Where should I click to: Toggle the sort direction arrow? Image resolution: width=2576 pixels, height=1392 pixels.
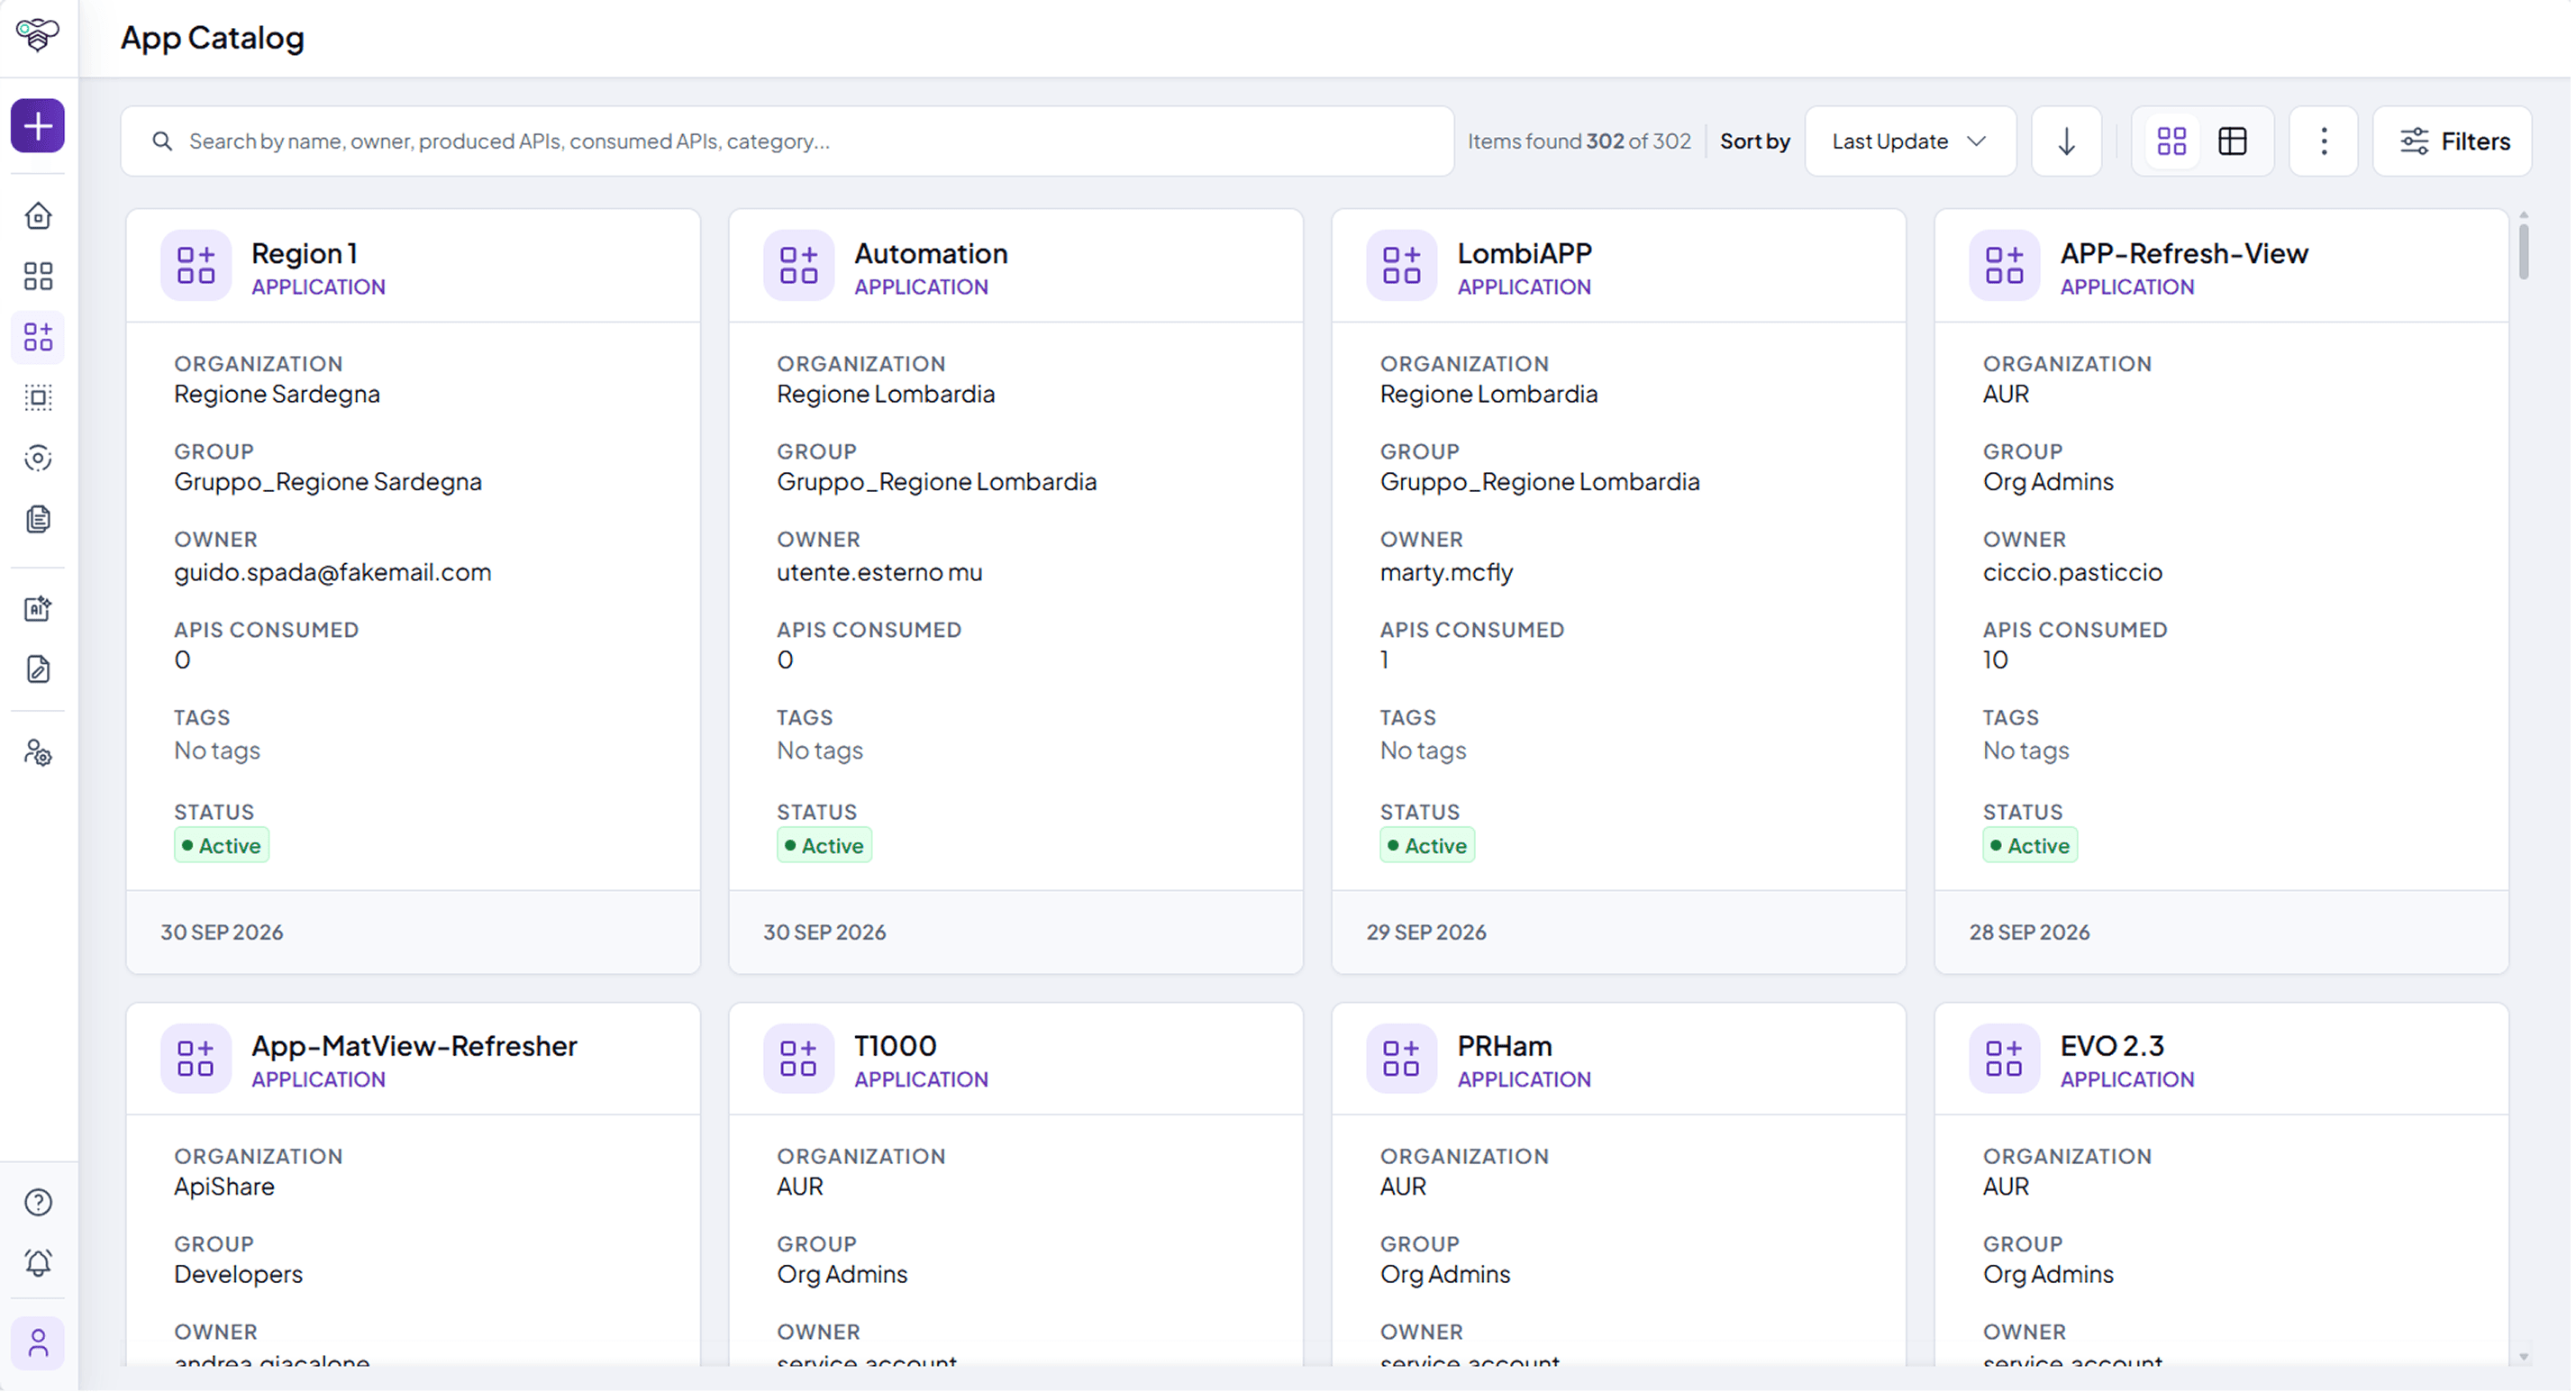tap(2068, 141)
